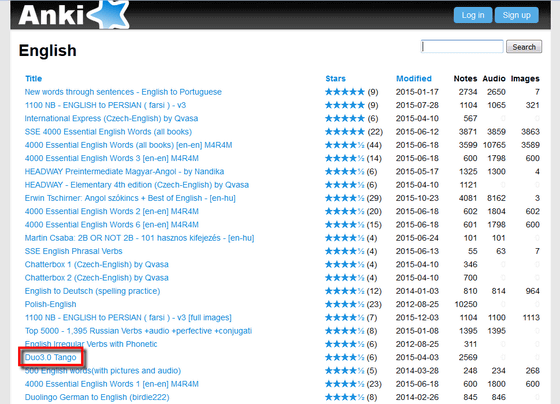Open HEADWAY Preintermediate Magyar-Angol deck
This screenshot has height=404, width=560.
124,171
